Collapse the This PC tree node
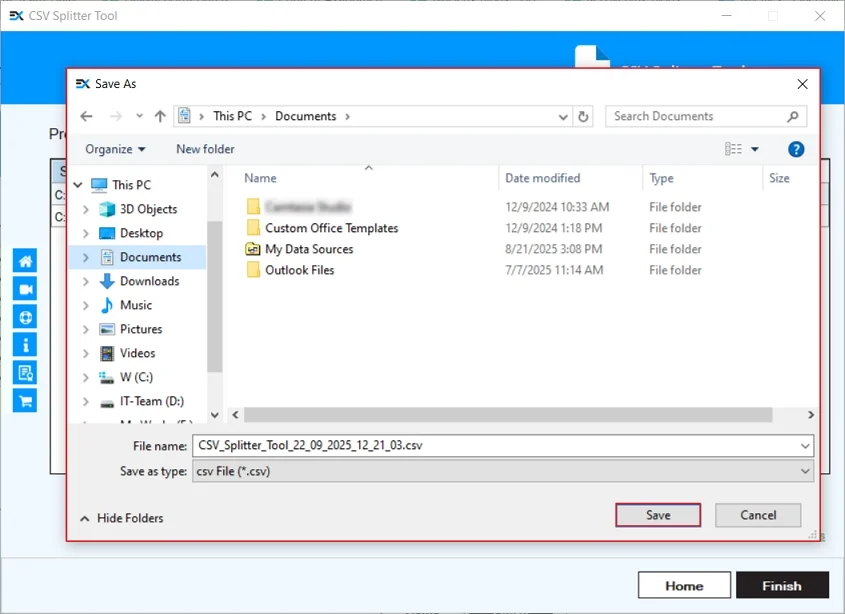Image resolution: width=845 pixels, height=614 pixels. tap(78, 185)
